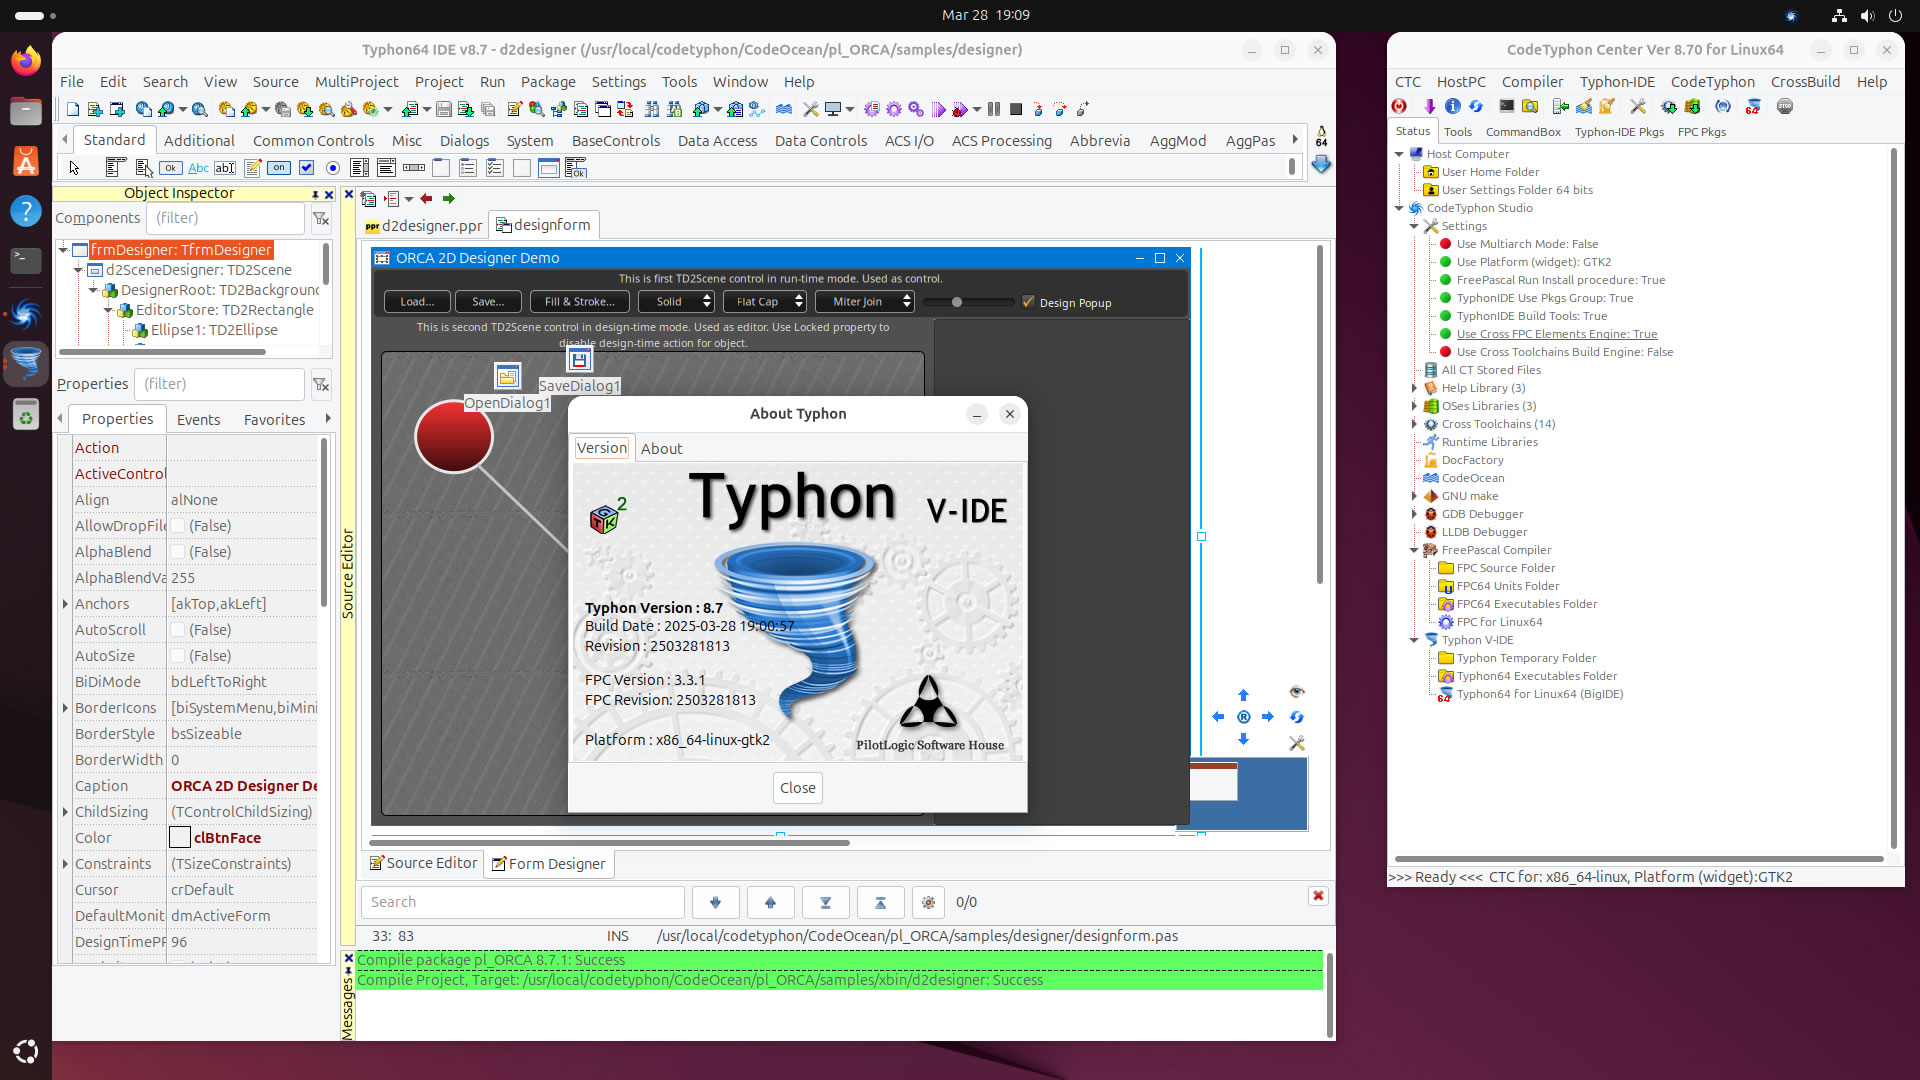The width and height of the screenshot is (1920, 1080).
Task: Click find-next down arrow in search bar
Action: pos(715,902)
